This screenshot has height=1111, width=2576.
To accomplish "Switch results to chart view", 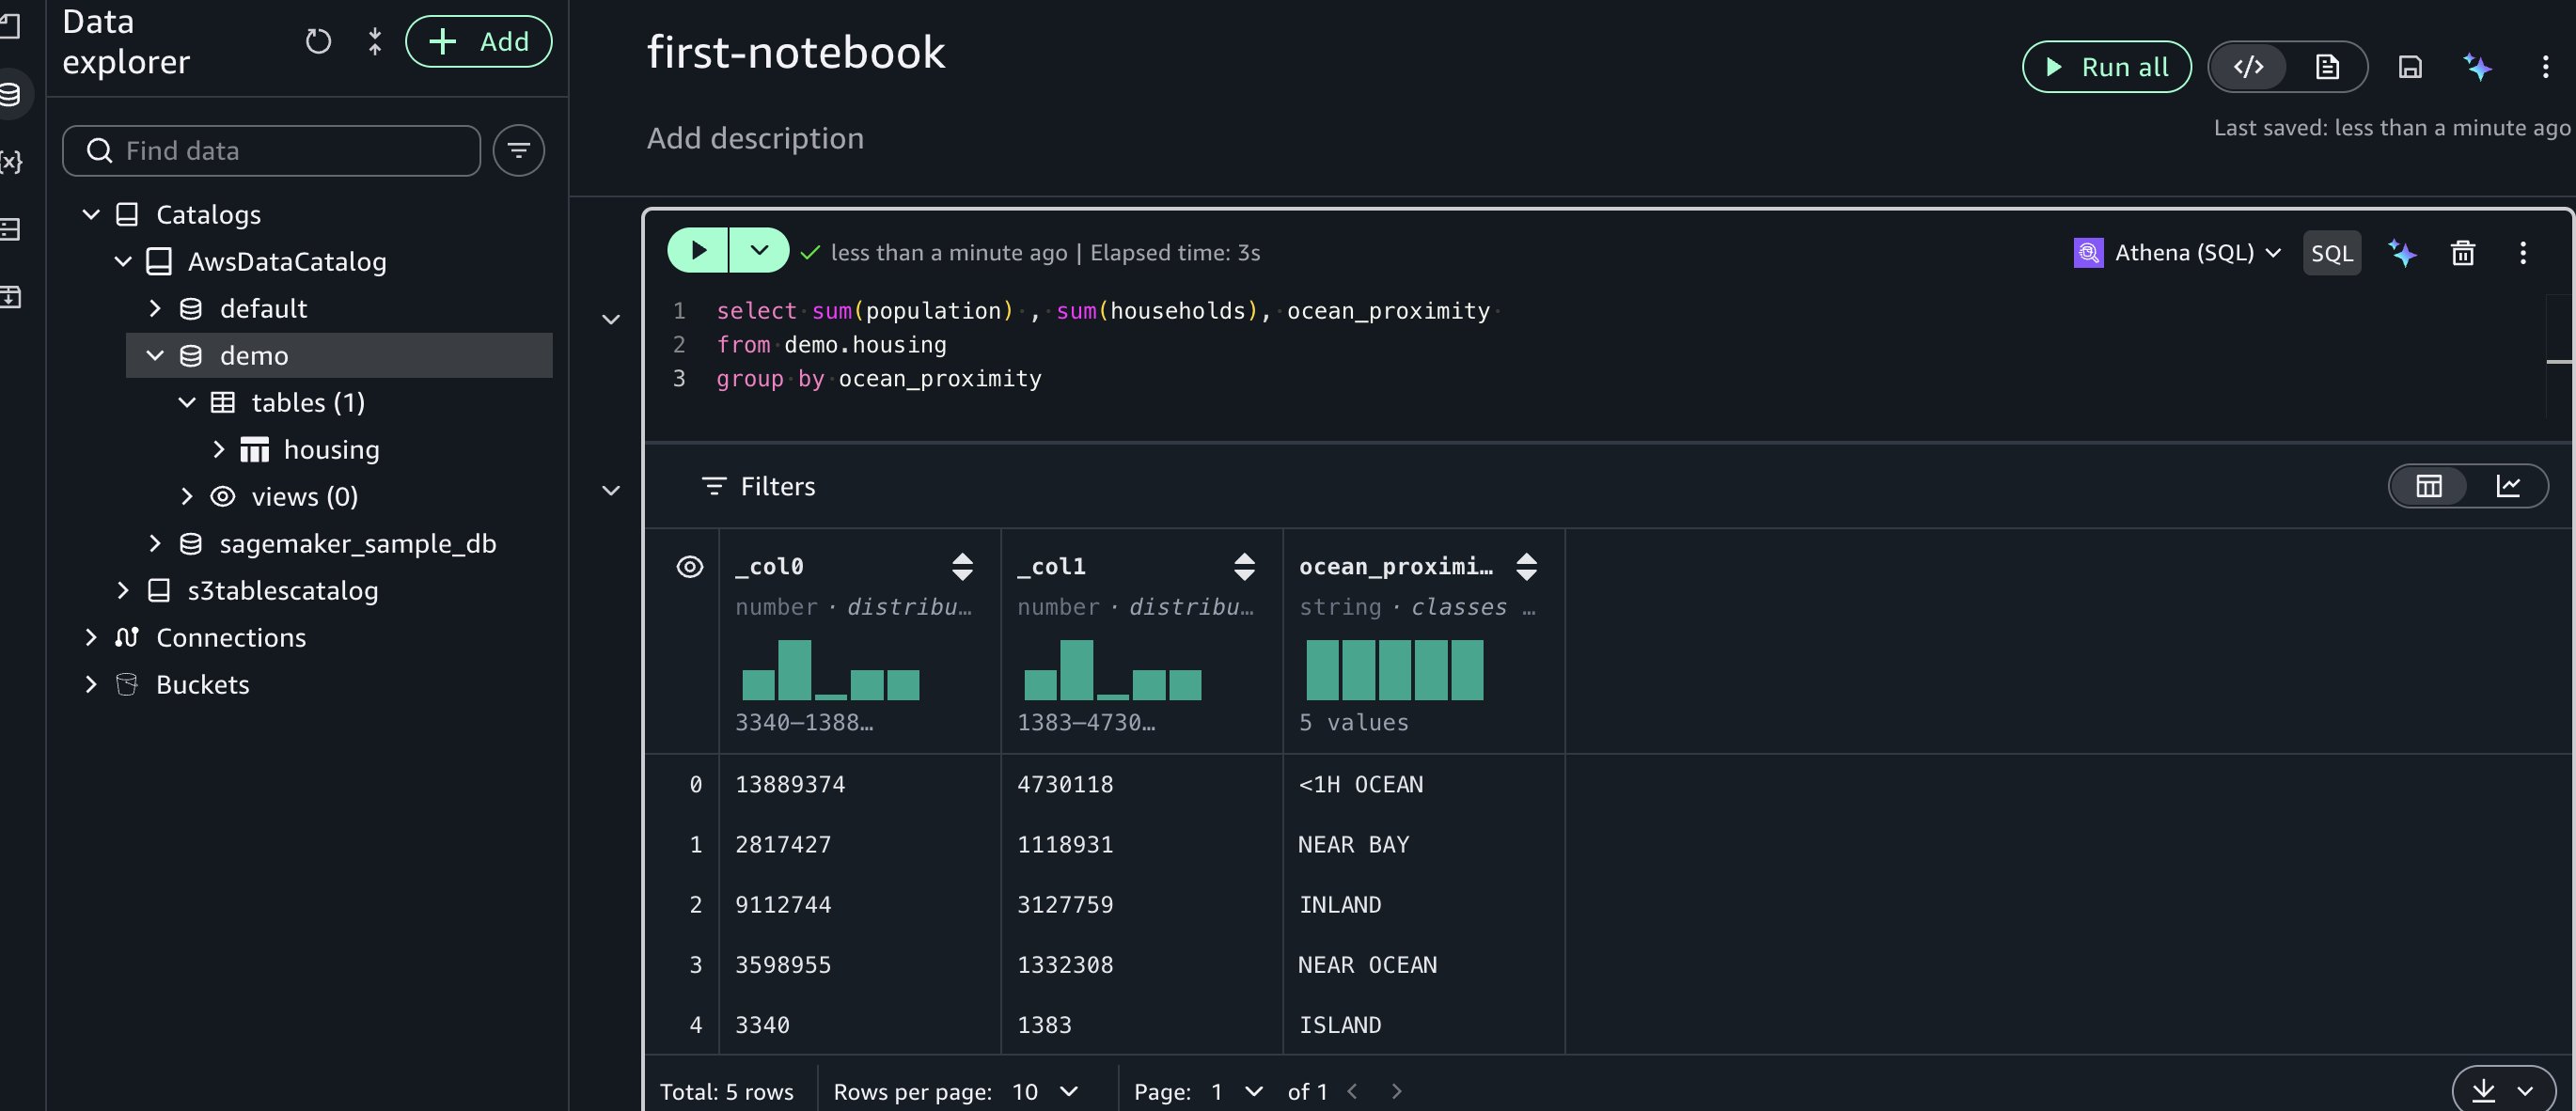I will (2508, 487).
